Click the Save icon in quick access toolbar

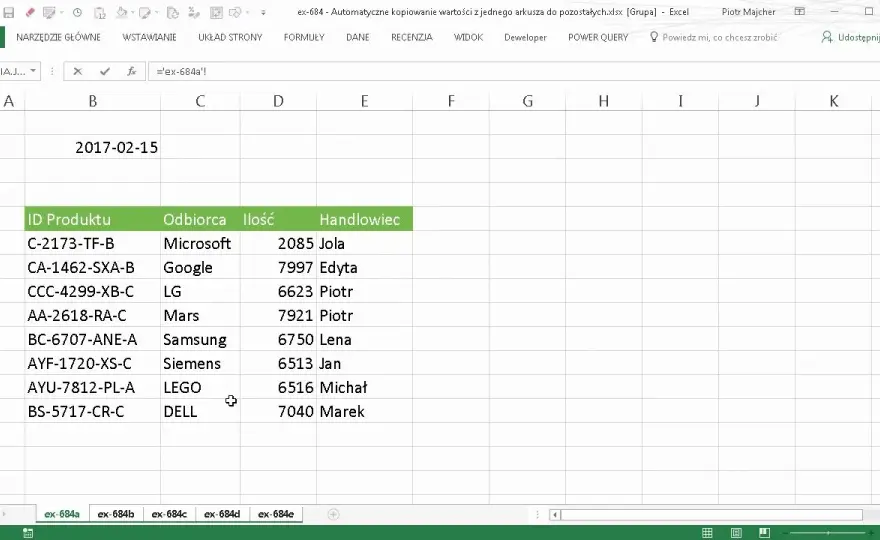[x=8, y=12]
